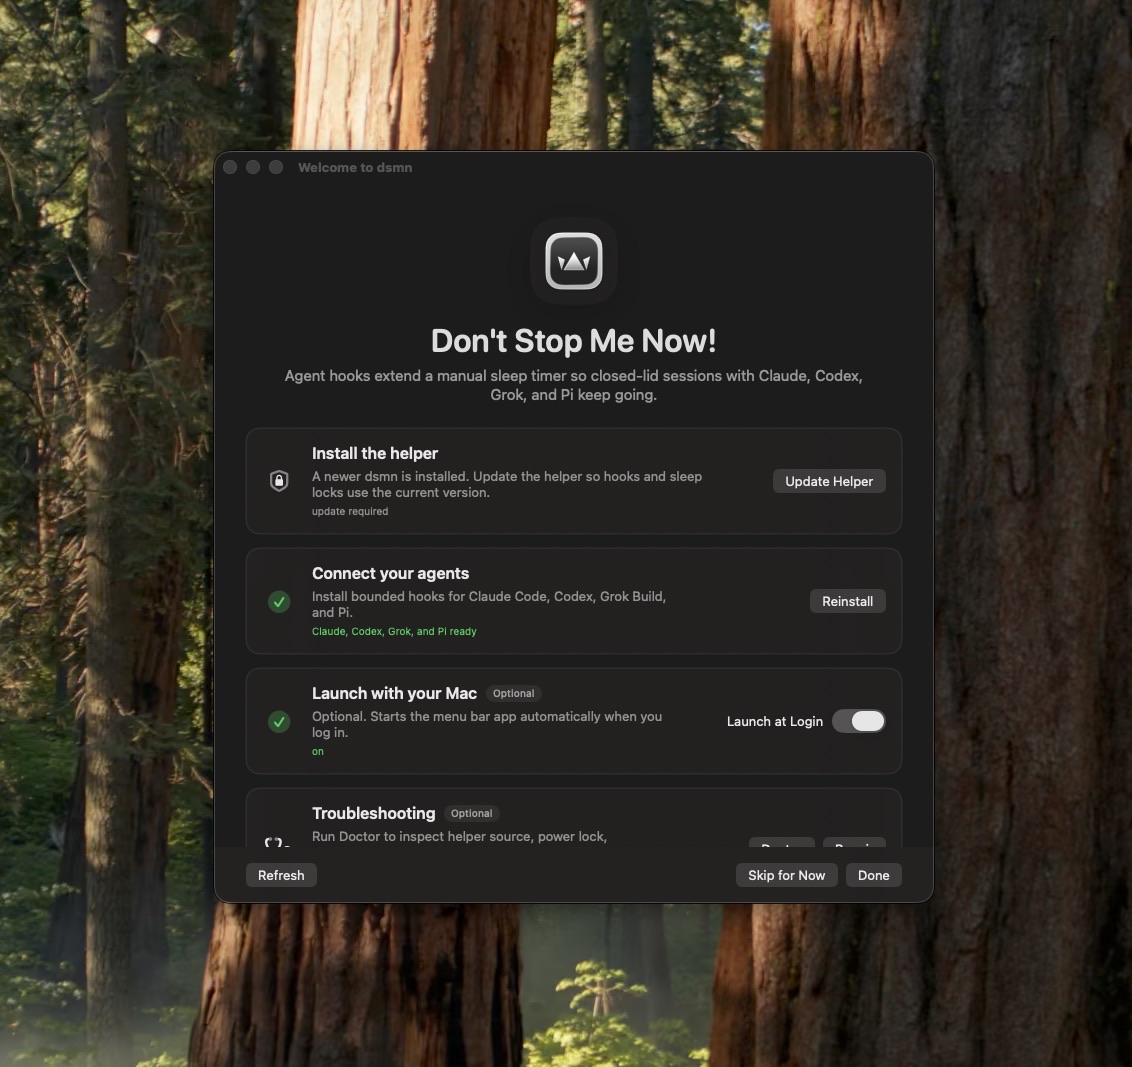
Task: Click the "Welcome to dsmn" window title
Action: (x=354, y=167)
